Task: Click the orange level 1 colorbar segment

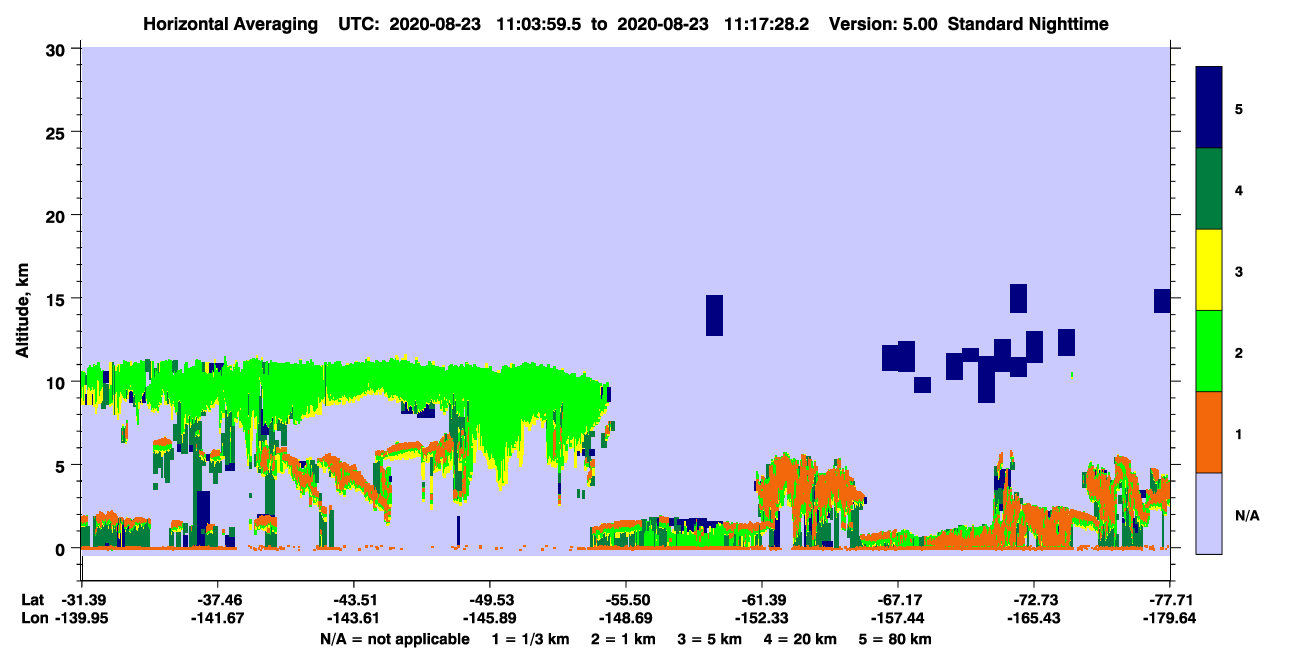Action: point(1209,432)
